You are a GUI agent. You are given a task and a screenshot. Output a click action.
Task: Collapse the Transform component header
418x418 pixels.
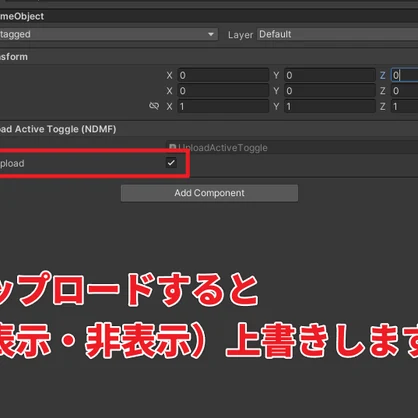tap(209, 57)
